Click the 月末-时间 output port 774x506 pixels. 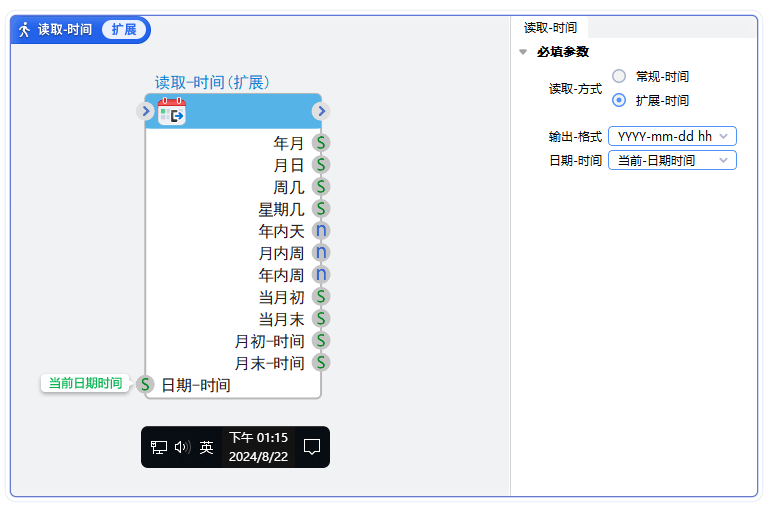321,363
